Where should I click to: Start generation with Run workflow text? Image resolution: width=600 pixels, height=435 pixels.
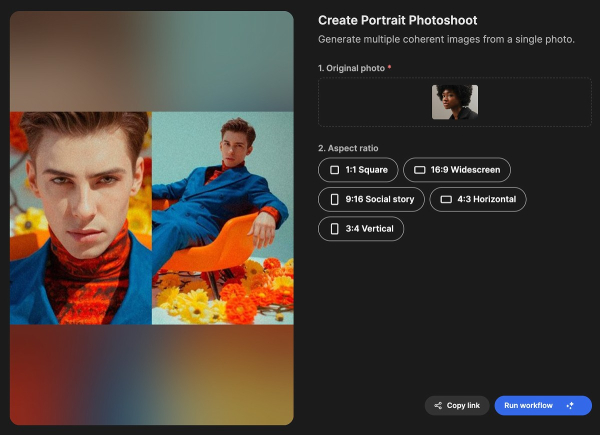(x=528, y=406)
